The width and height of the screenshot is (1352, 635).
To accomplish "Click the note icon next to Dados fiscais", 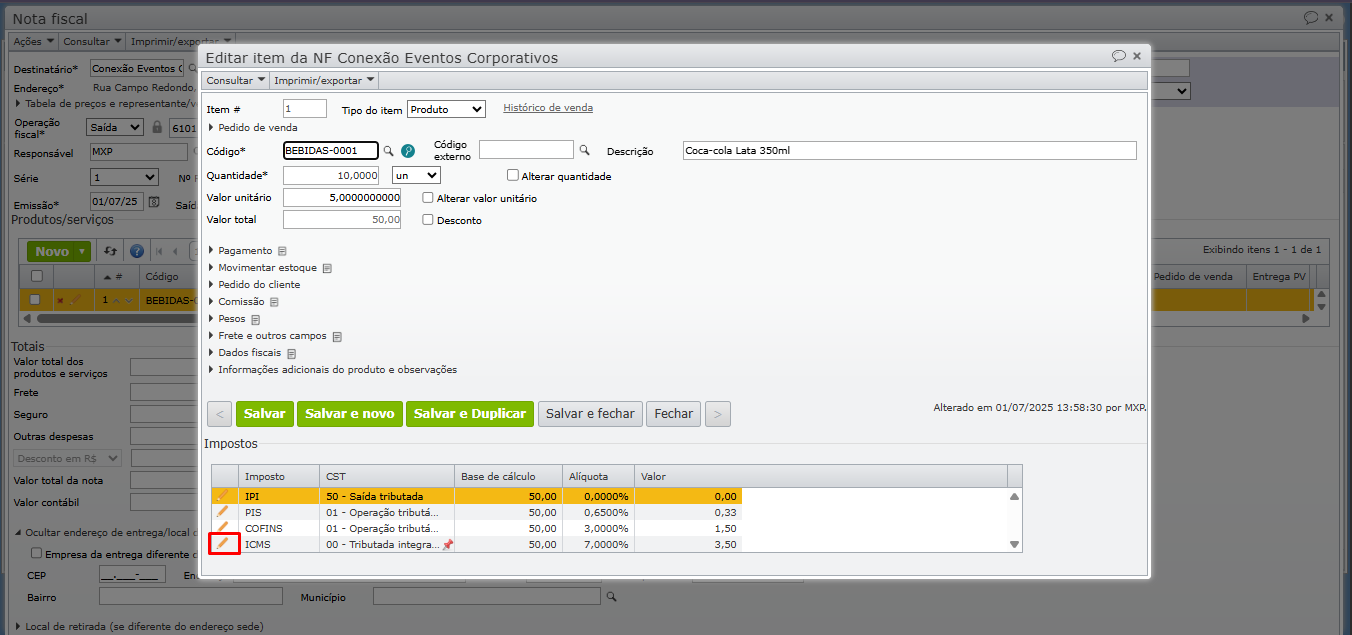I will pyautogui.click(x=291, y=353).
